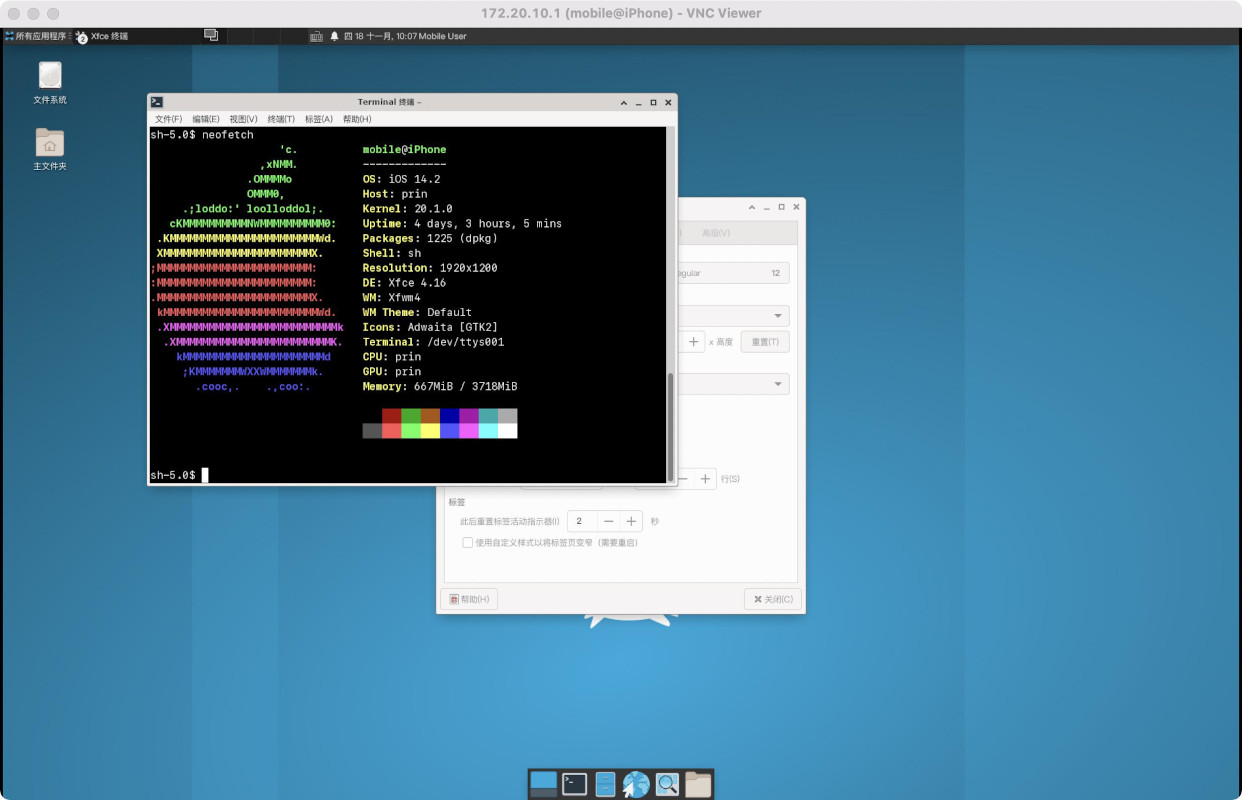Open the terminal emulator from the dock
Screen dimensions: 1242x800
(x=574, y=784)
